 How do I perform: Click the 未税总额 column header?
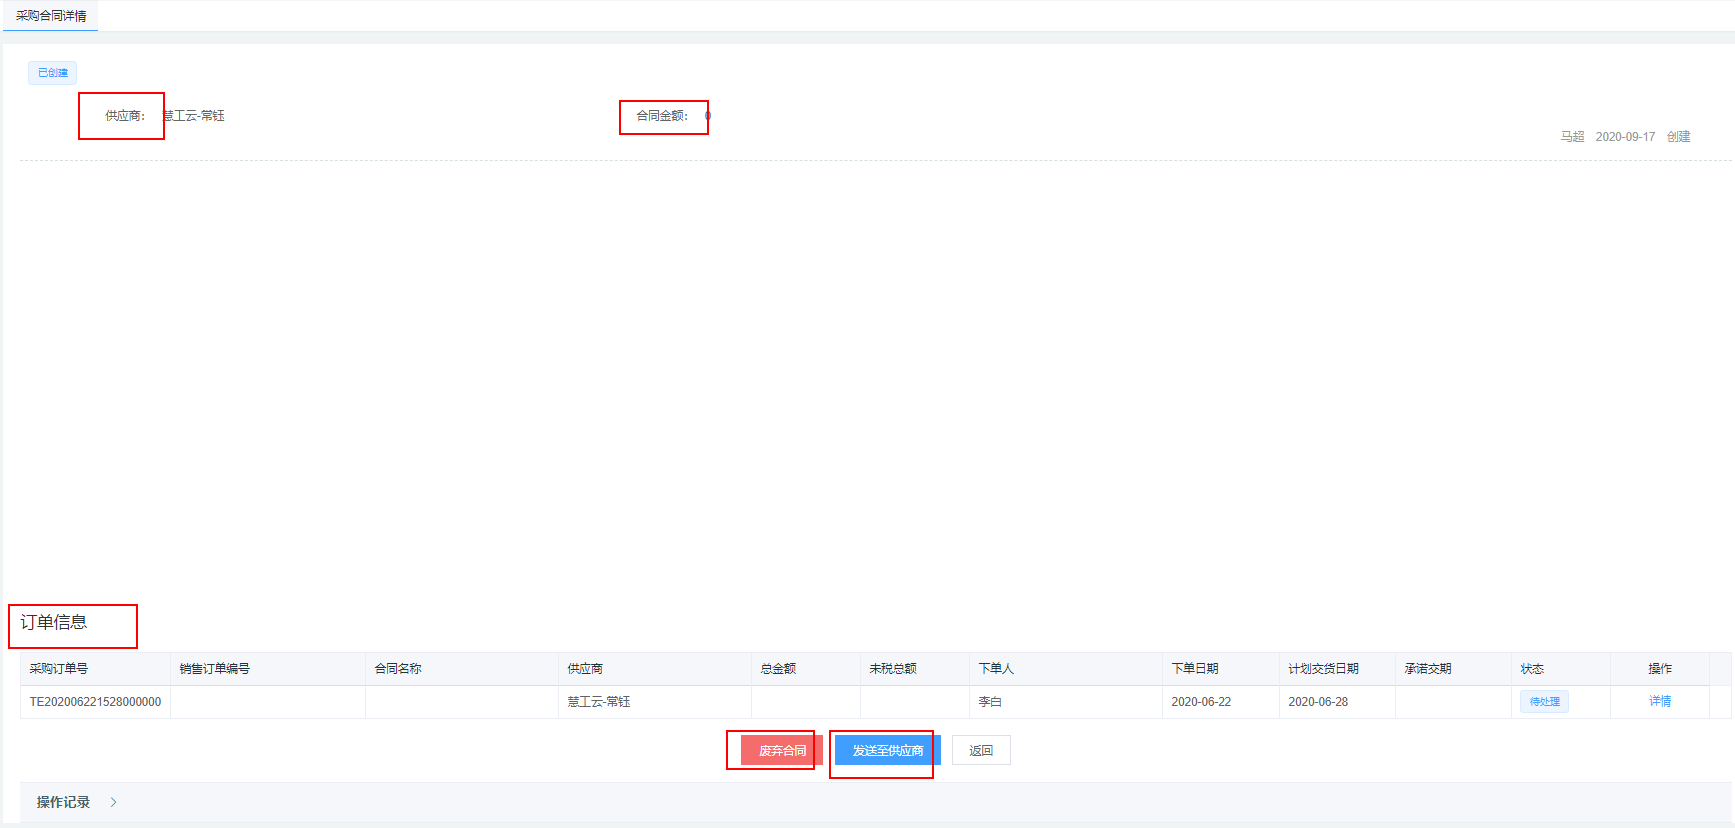(892, 669)
